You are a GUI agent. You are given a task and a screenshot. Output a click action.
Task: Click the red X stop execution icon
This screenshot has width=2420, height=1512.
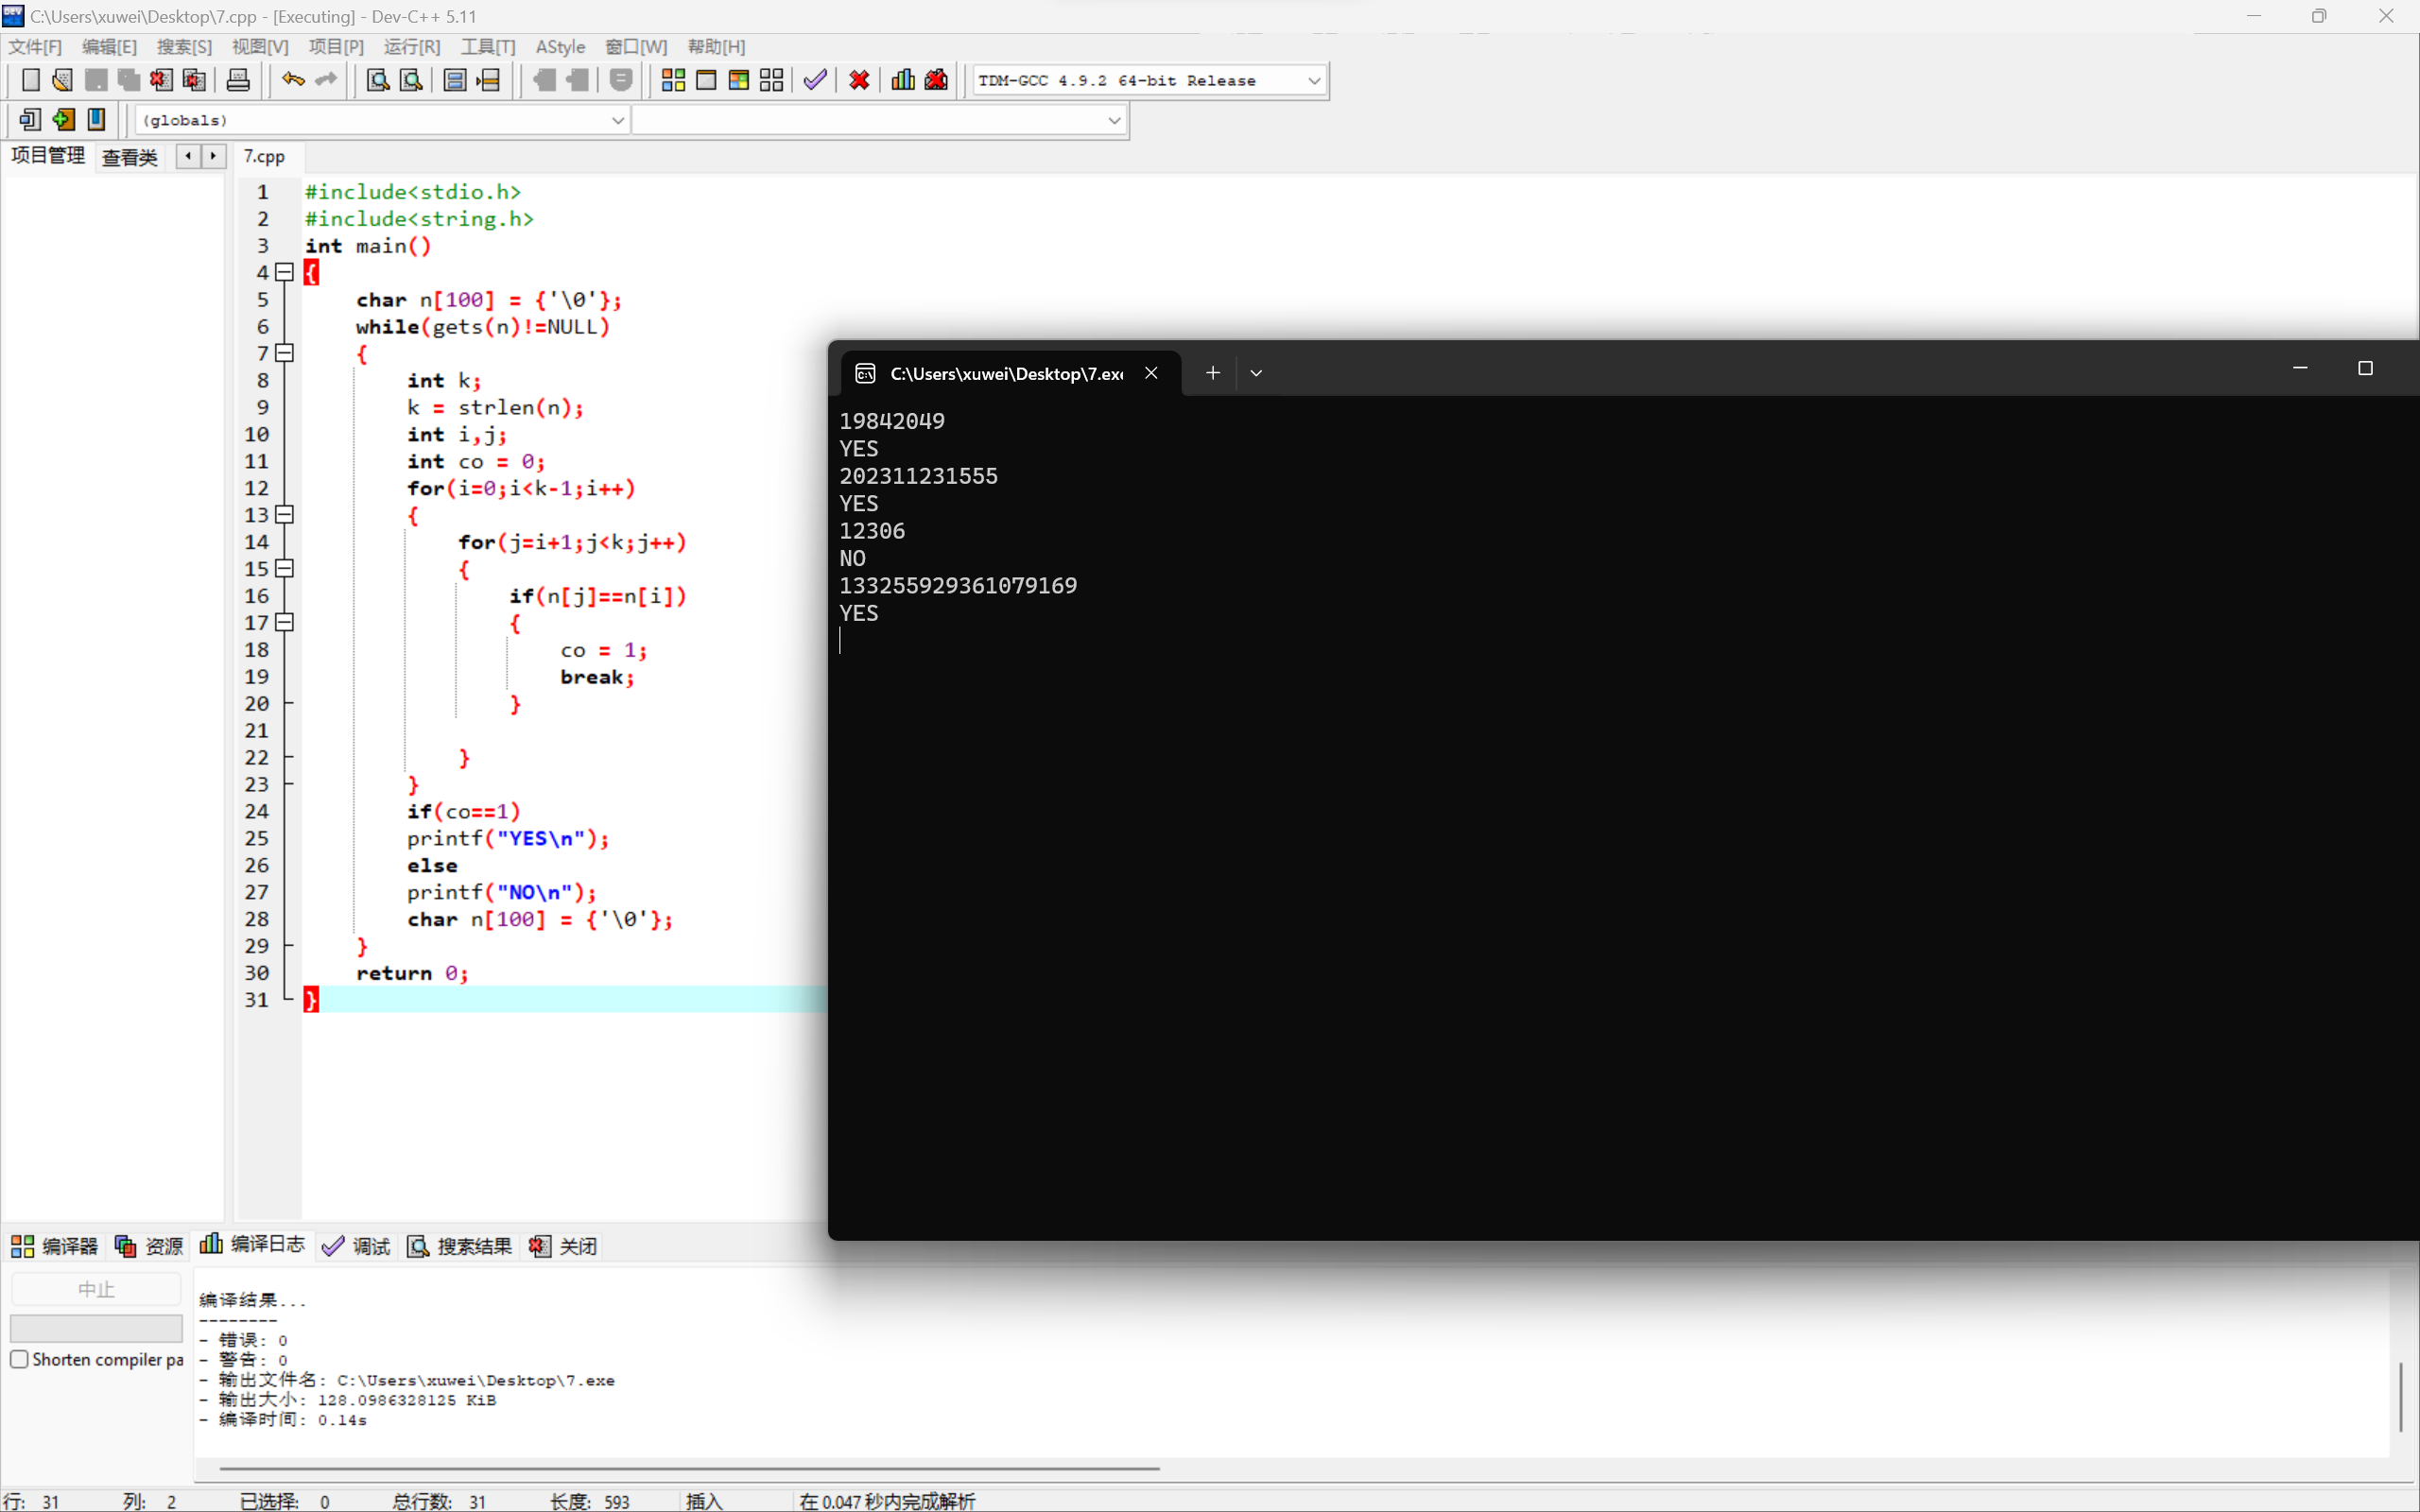point(858,80)
